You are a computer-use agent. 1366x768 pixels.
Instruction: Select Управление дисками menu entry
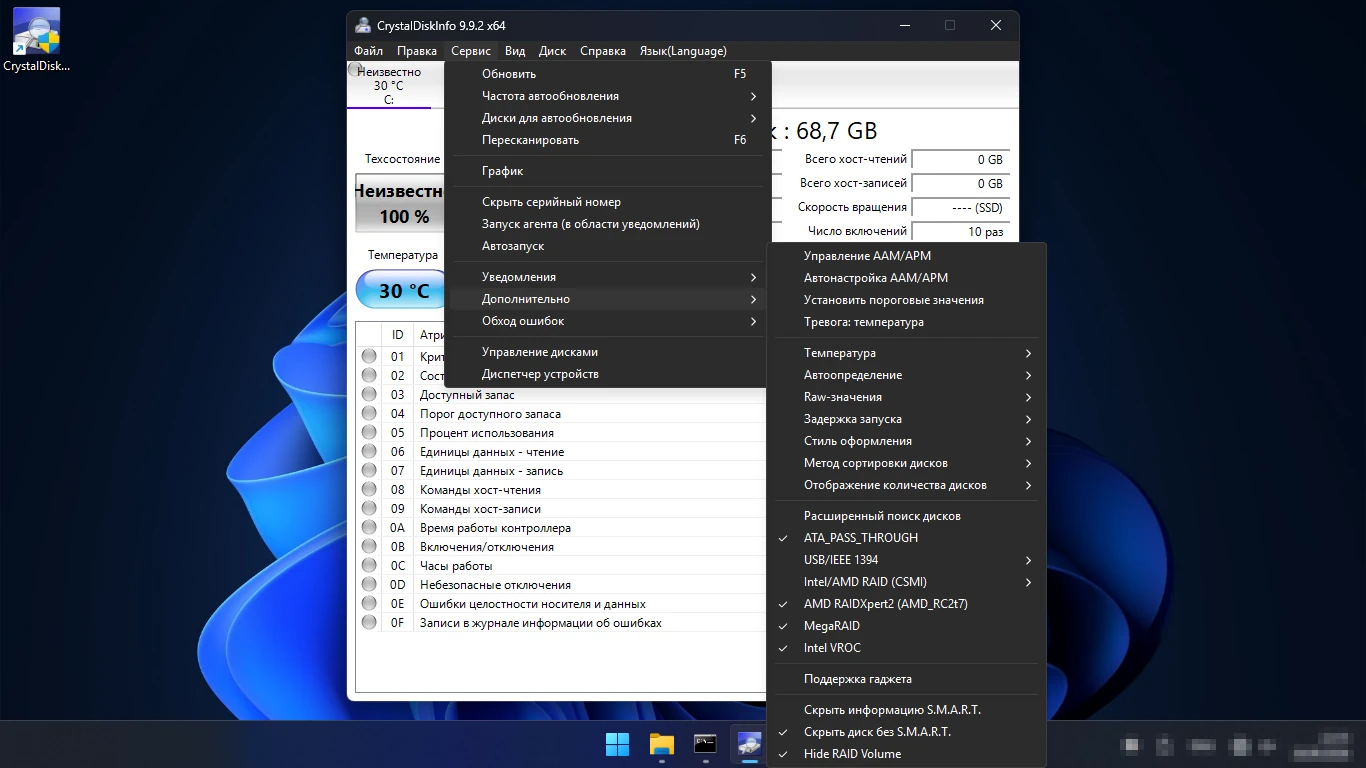[x=608, y=352]
